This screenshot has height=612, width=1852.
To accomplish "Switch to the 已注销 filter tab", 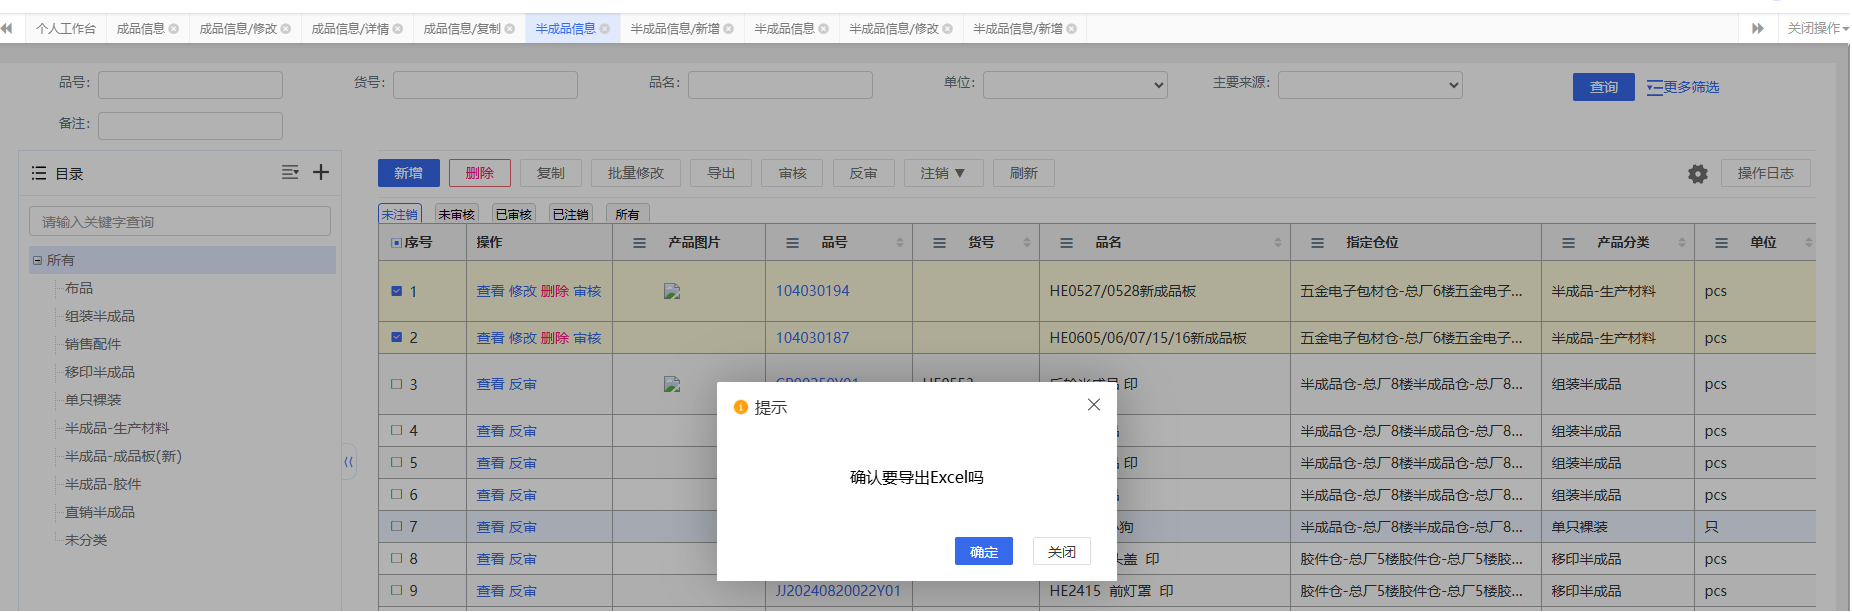I will [x=570, y=214].
